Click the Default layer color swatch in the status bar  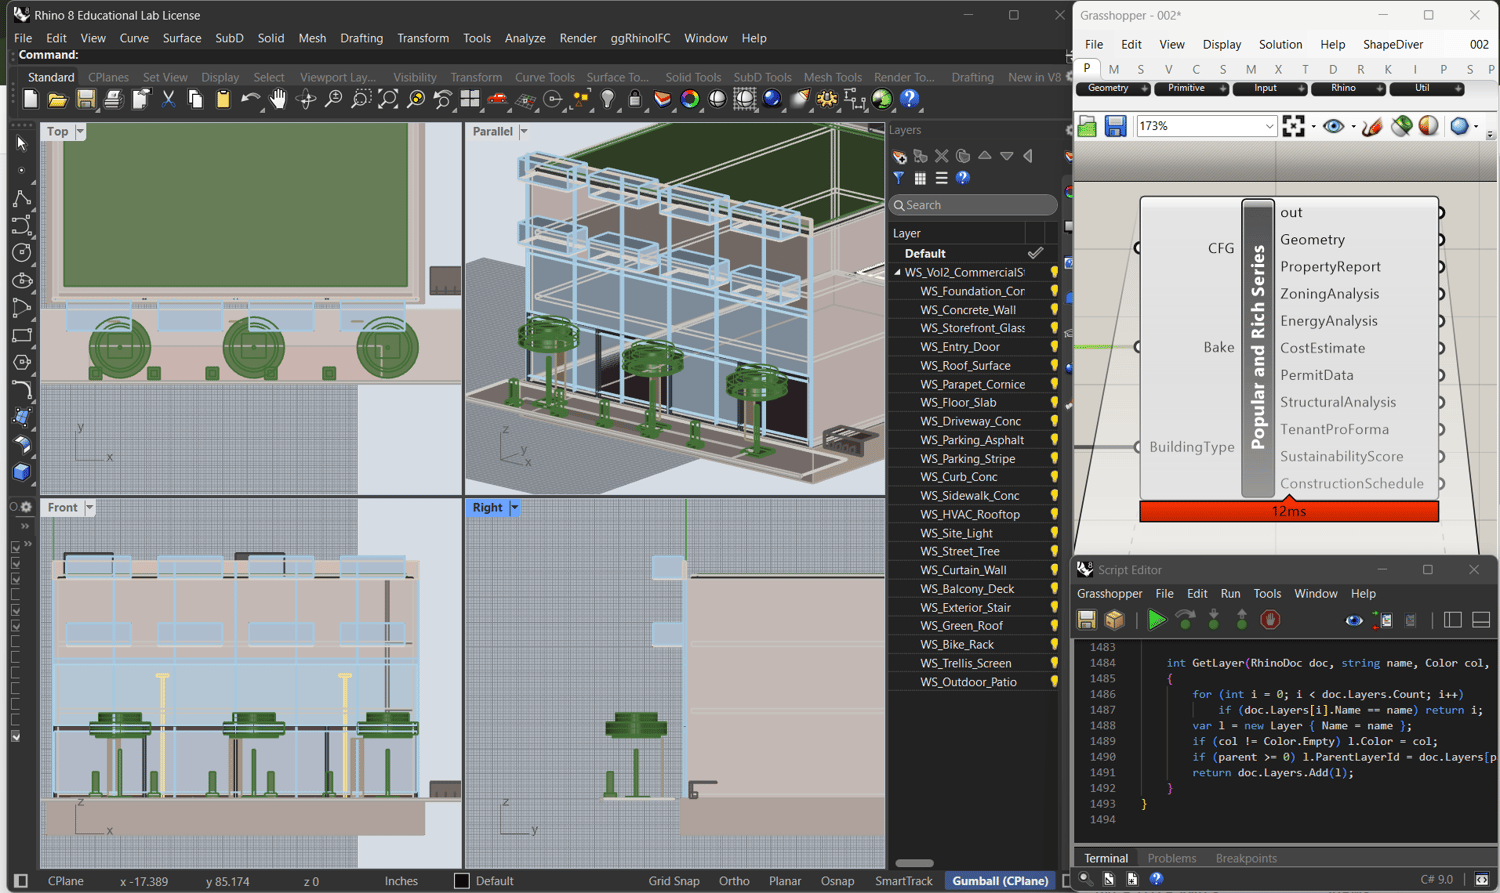pos(461,881)
